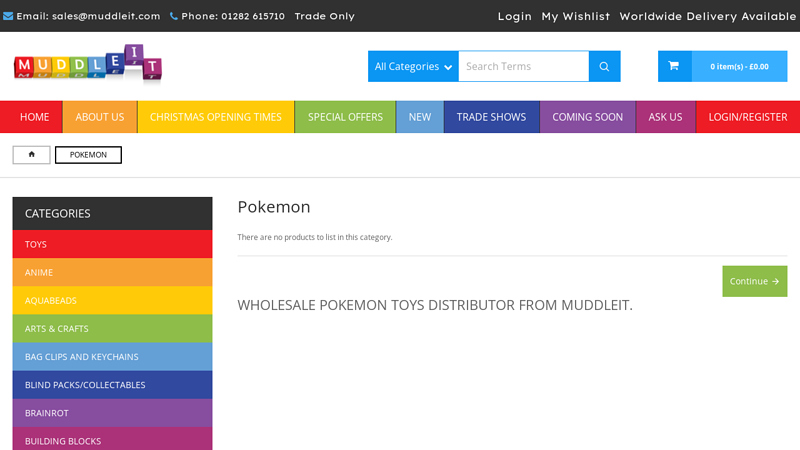800x450 pixels.
Task: Open My Wishlist link
Action: pos(576,16)
